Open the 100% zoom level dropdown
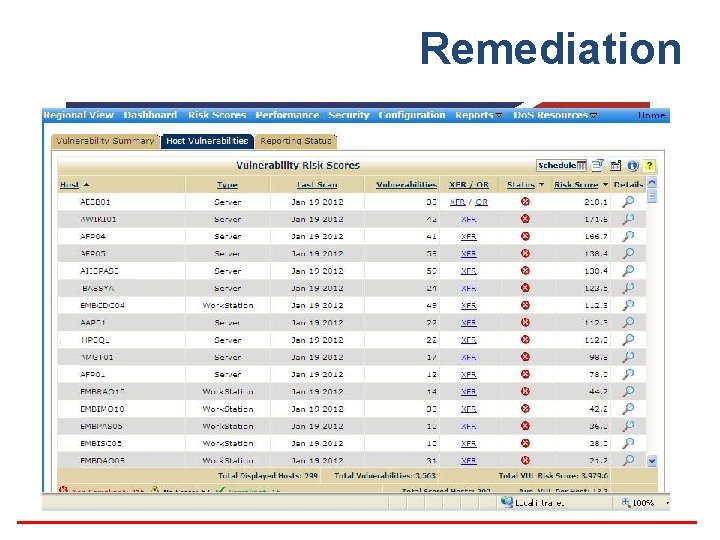The image size is (720, 540). [x=668, y=503]
